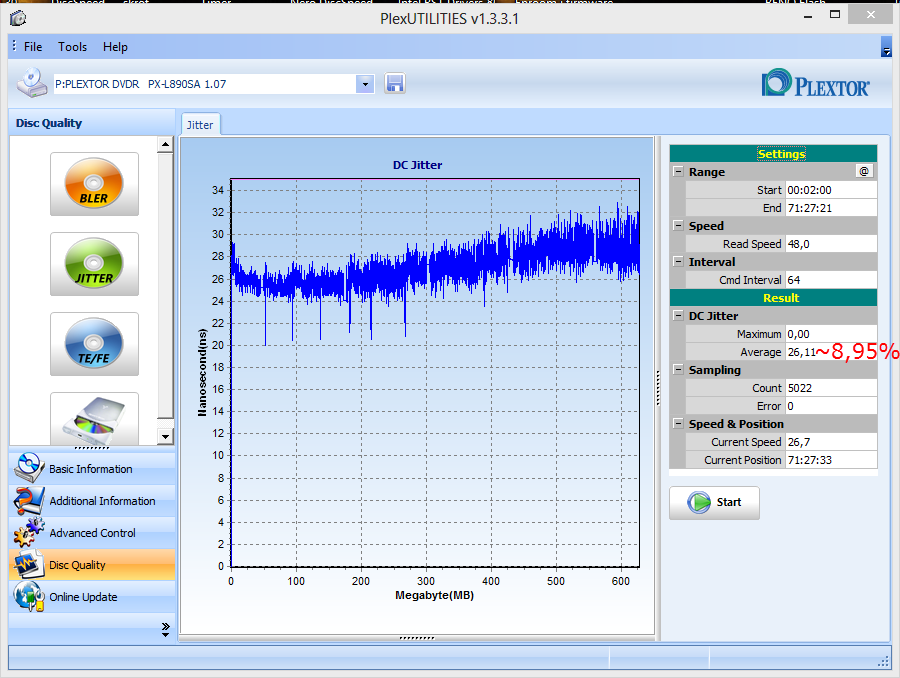The image size is (900, 678).
Task: Click the Result header
Action: click(773, 297)
